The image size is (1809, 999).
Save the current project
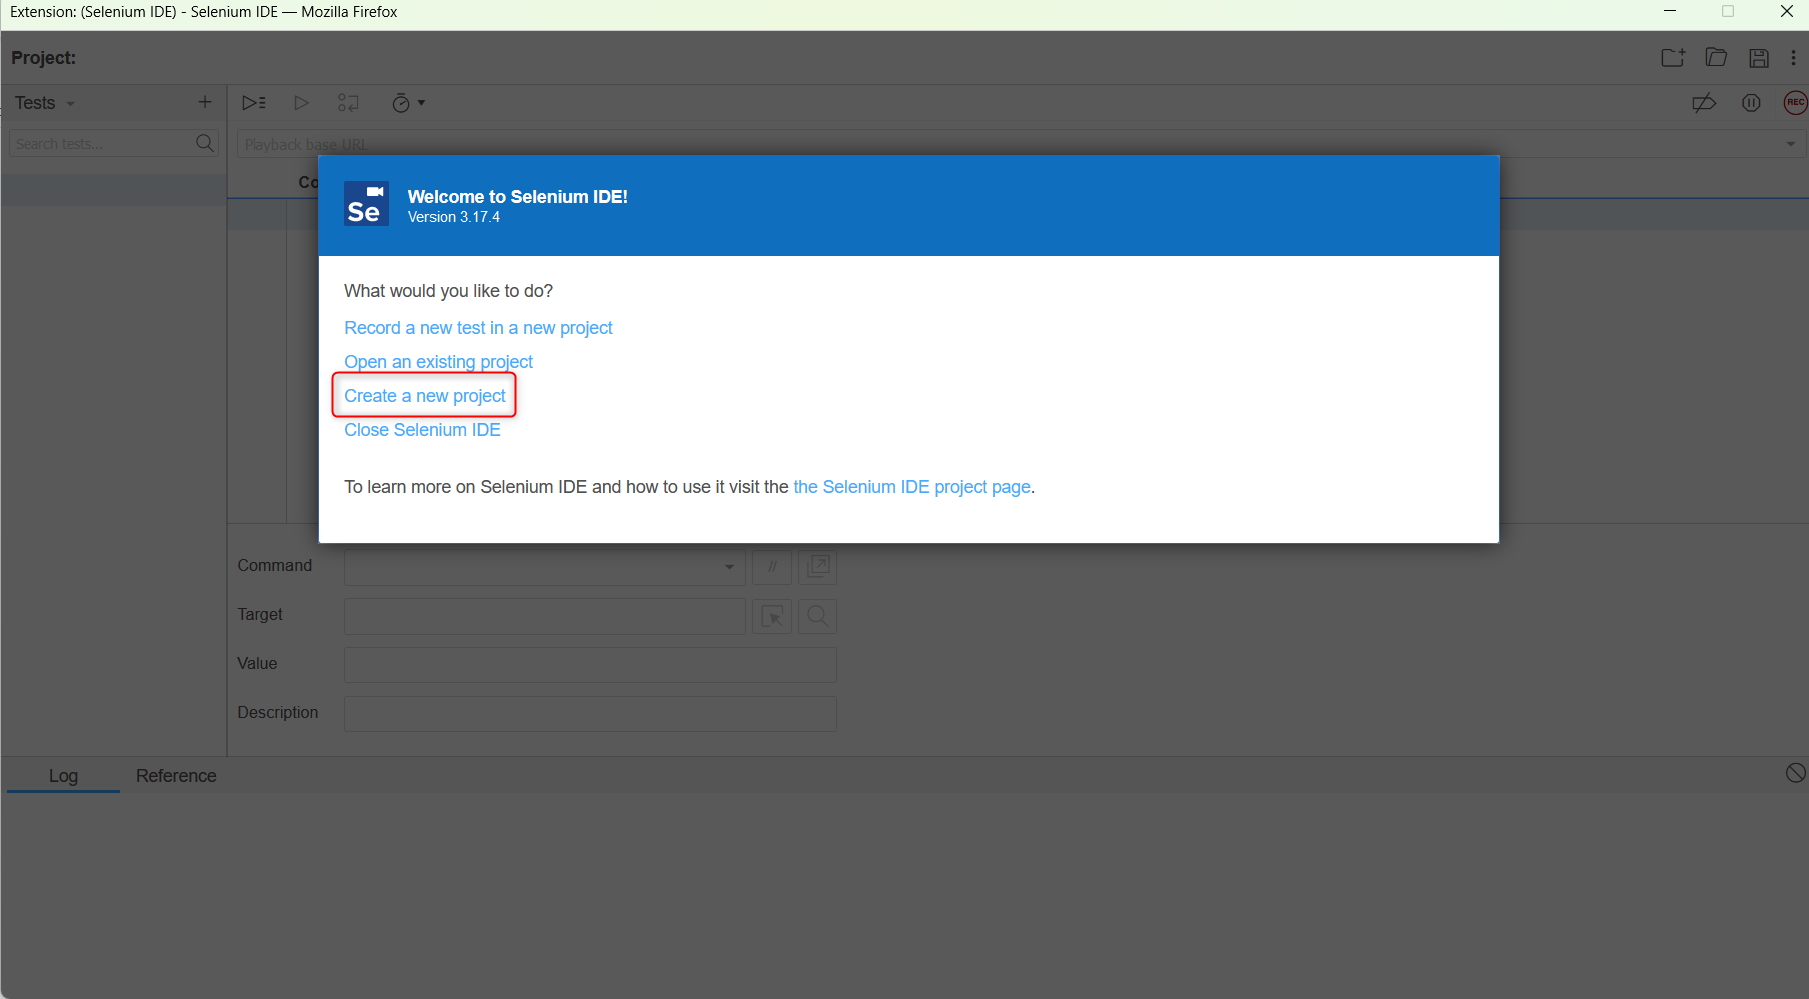1759,57
